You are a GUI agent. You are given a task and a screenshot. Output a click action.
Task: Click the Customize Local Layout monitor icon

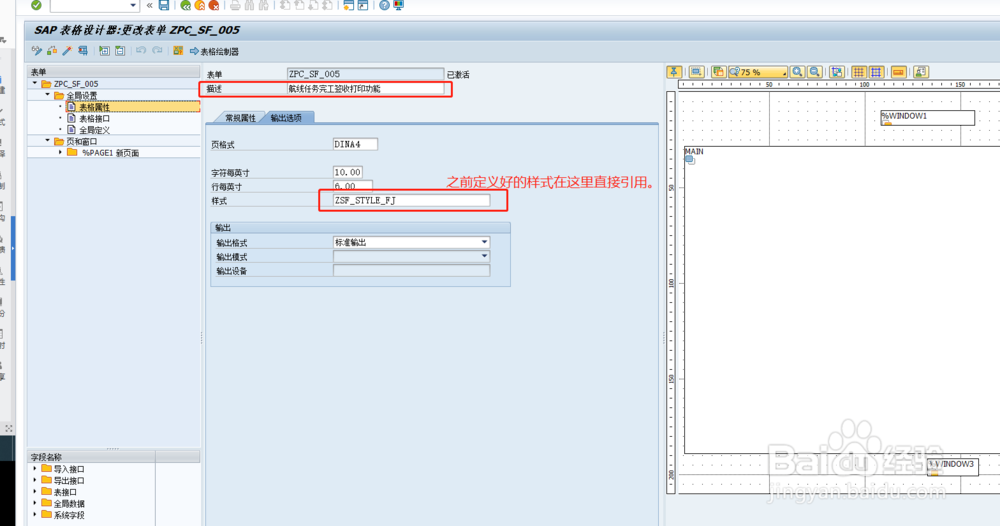pyautogui.click(x=399, y=5)
